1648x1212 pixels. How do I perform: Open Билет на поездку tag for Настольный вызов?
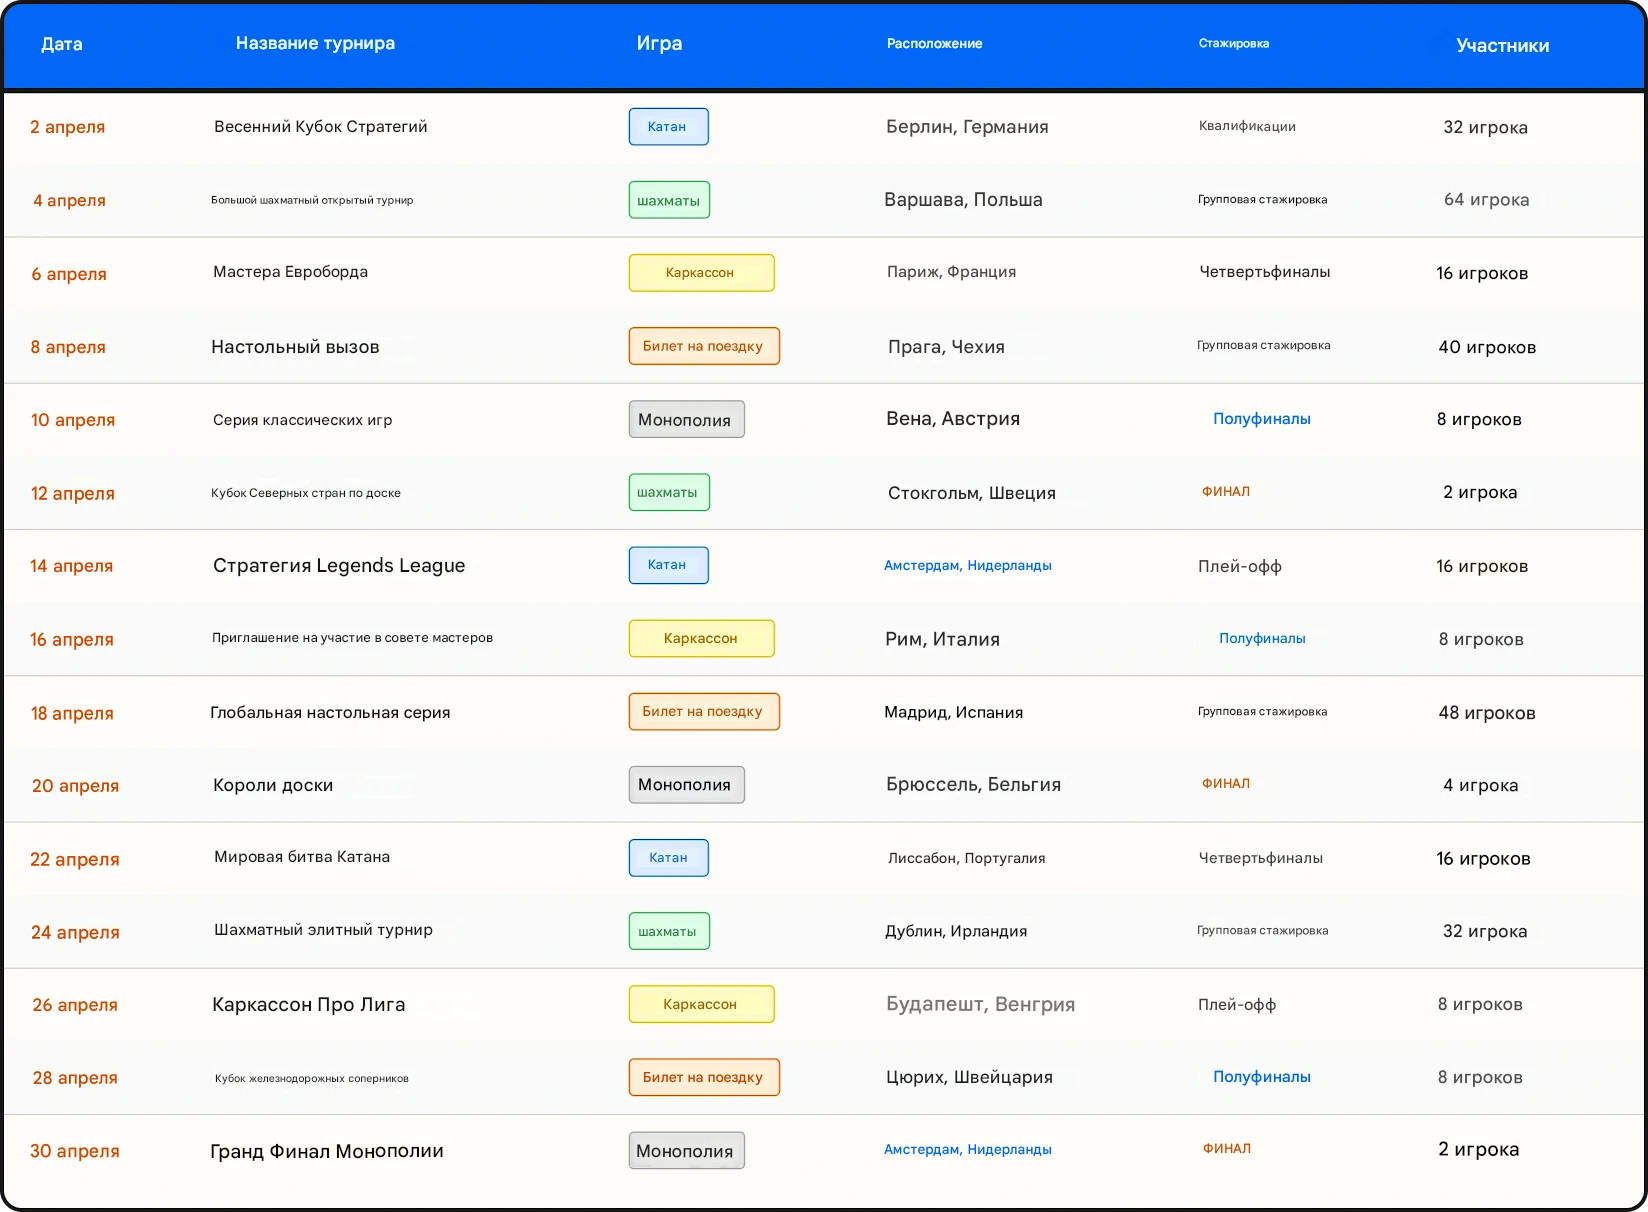point(704,346)
